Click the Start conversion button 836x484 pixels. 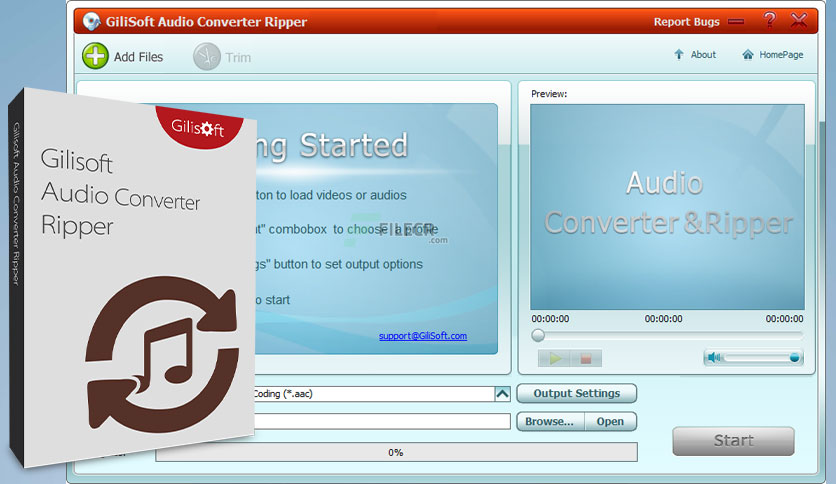[x=733, y=441]
